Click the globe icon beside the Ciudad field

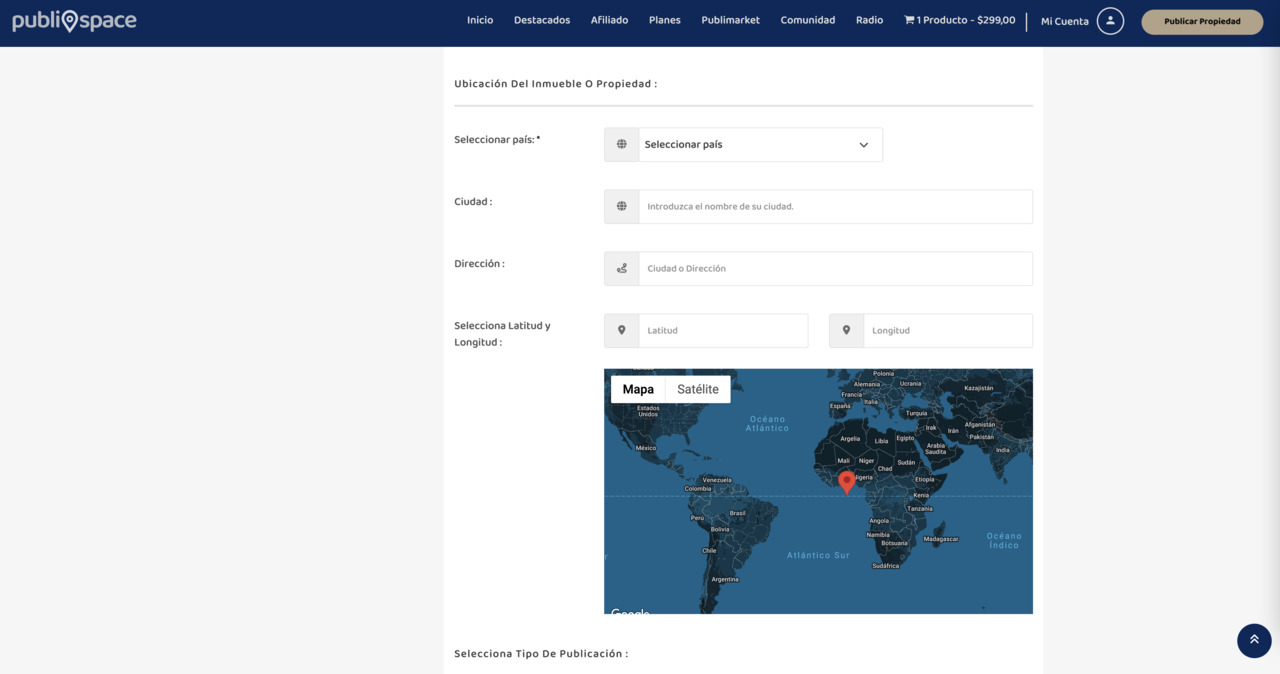coord(622,206)
